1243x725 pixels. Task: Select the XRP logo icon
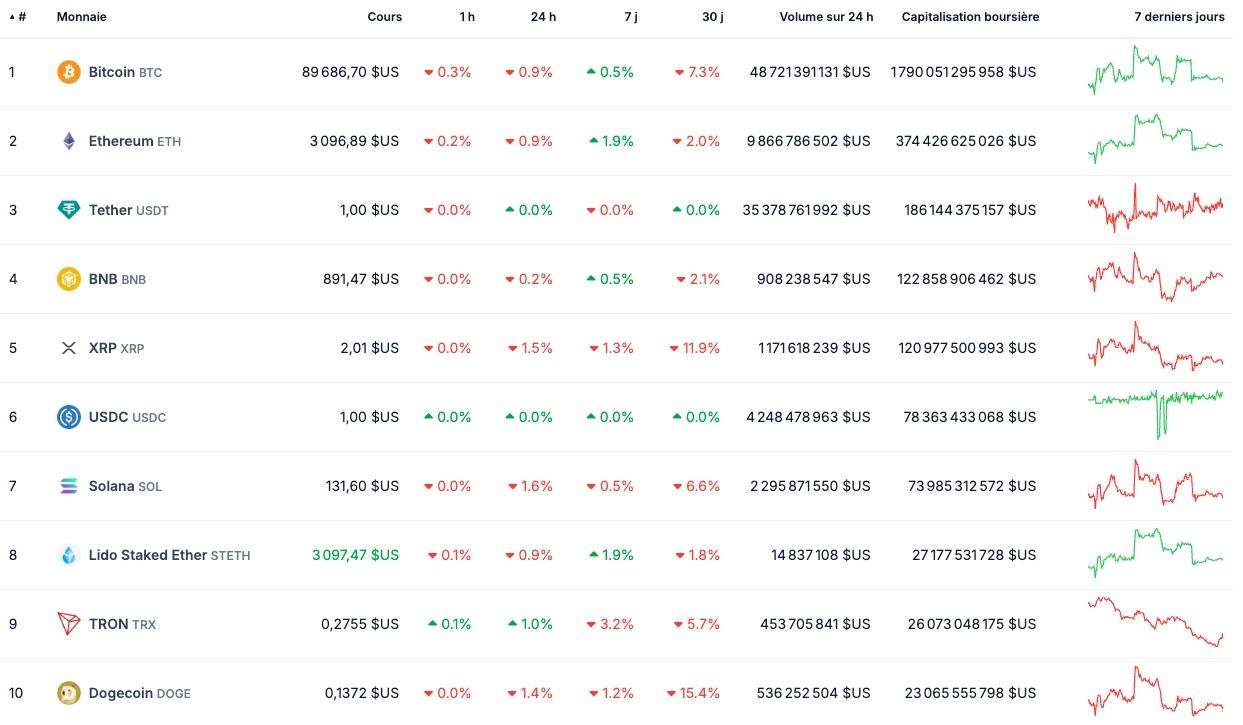point(68,348)
